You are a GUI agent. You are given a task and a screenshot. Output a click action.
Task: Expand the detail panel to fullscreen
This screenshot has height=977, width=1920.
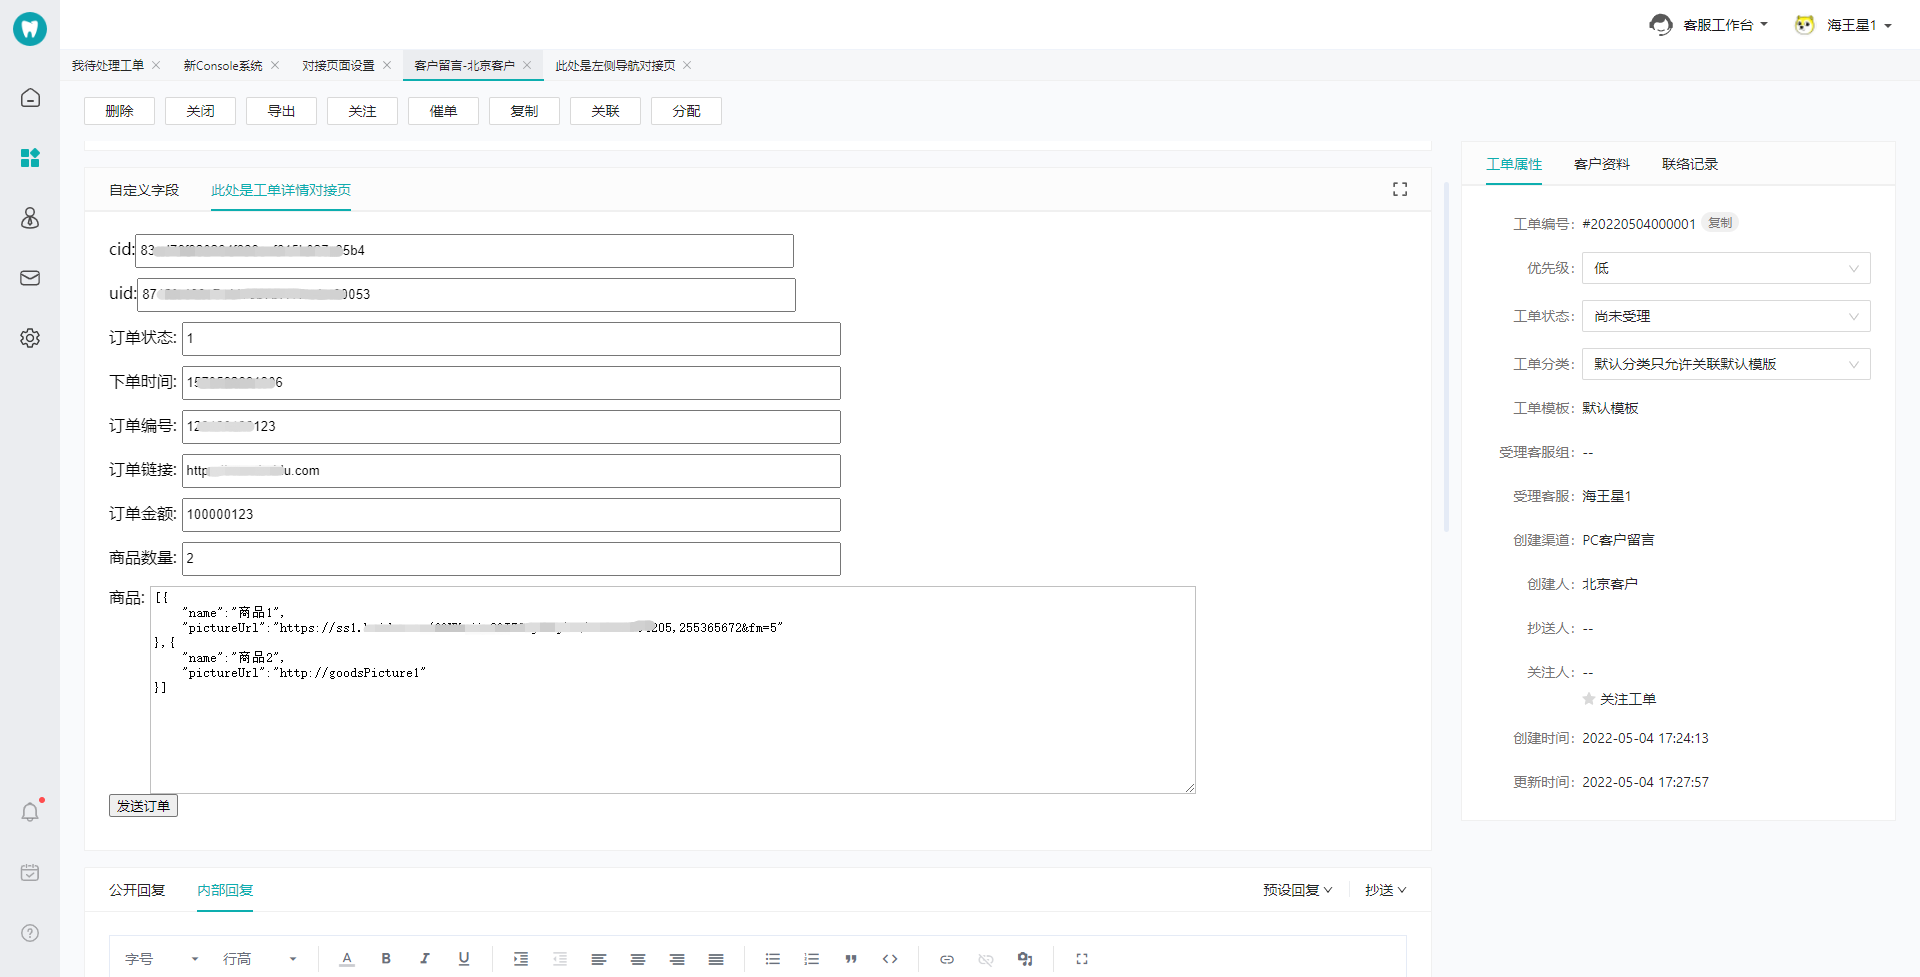[x=1400, y=190]
